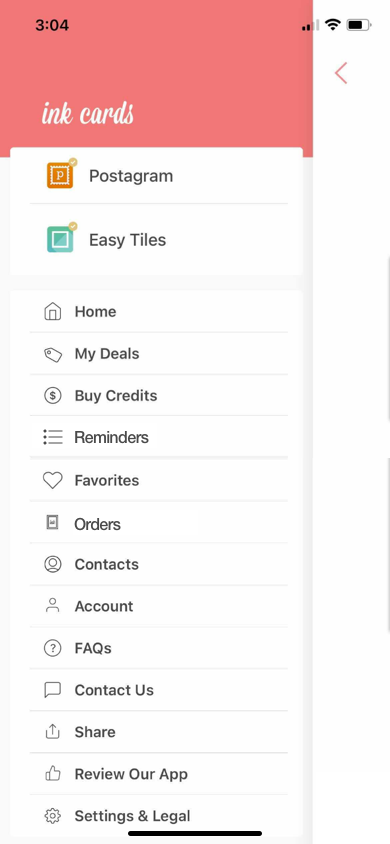The image size is (390, 844).
Task: Open the Account menu item
Action: [x=159, y=606]
